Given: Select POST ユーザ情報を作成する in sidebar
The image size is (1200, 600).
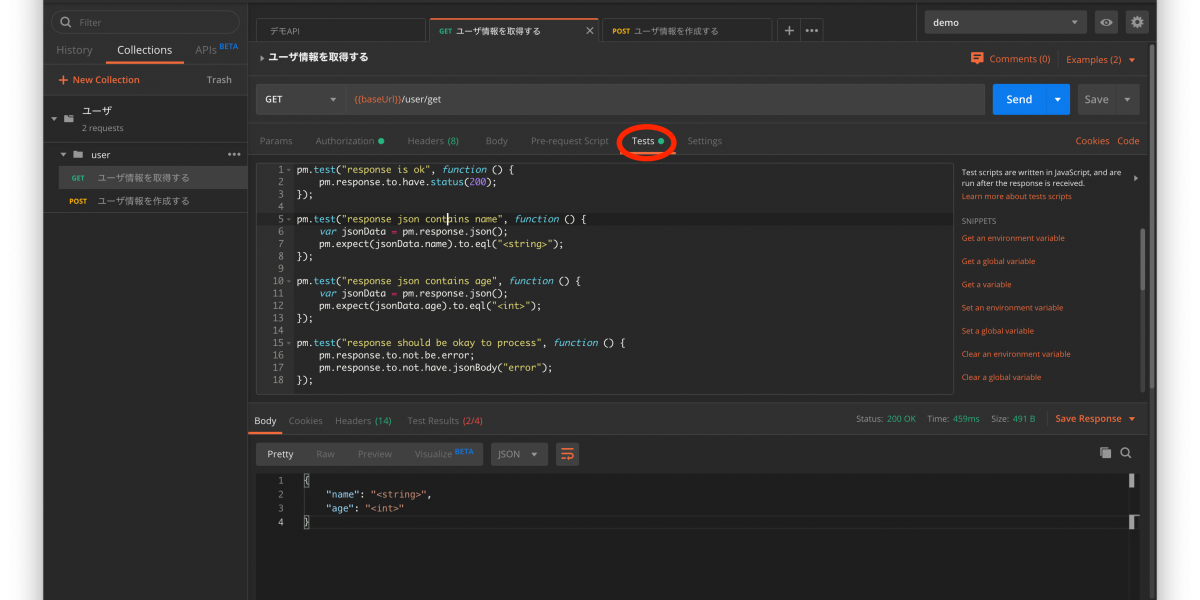Looking at the screenshot, I should click(x=143, y=201).
